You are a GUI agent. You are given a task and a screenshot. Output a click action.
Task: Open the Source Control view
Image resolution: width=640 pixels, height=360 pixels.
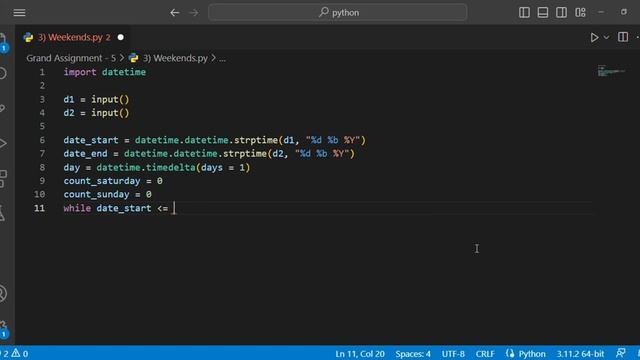3,108
